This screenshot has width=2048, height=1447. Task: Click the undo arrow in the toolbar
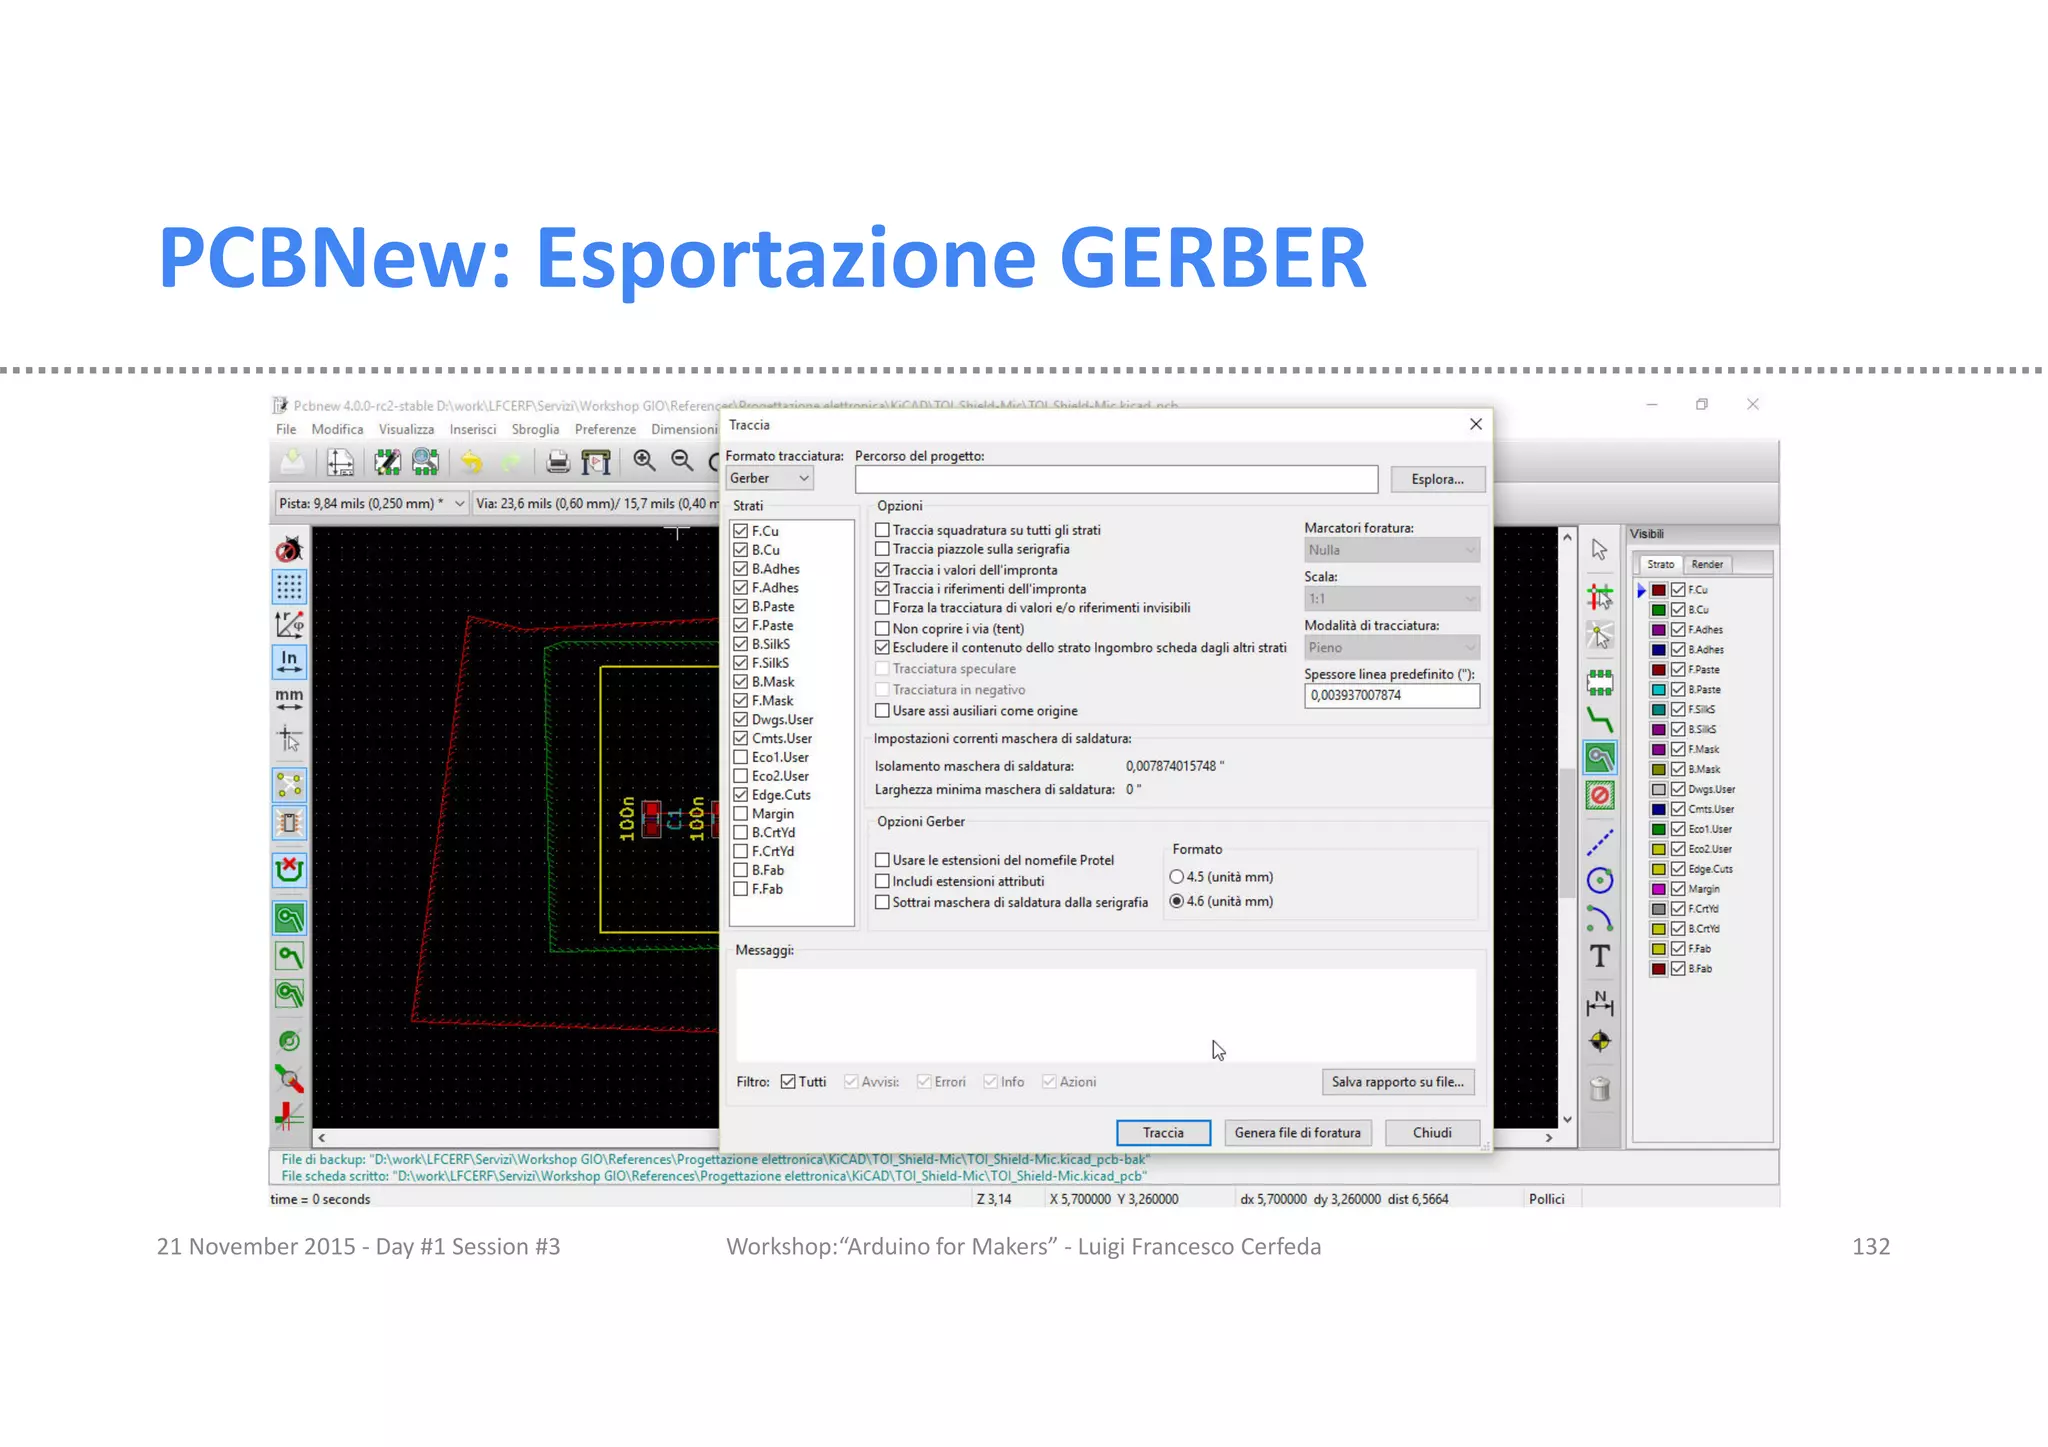(x=471, y=462)
